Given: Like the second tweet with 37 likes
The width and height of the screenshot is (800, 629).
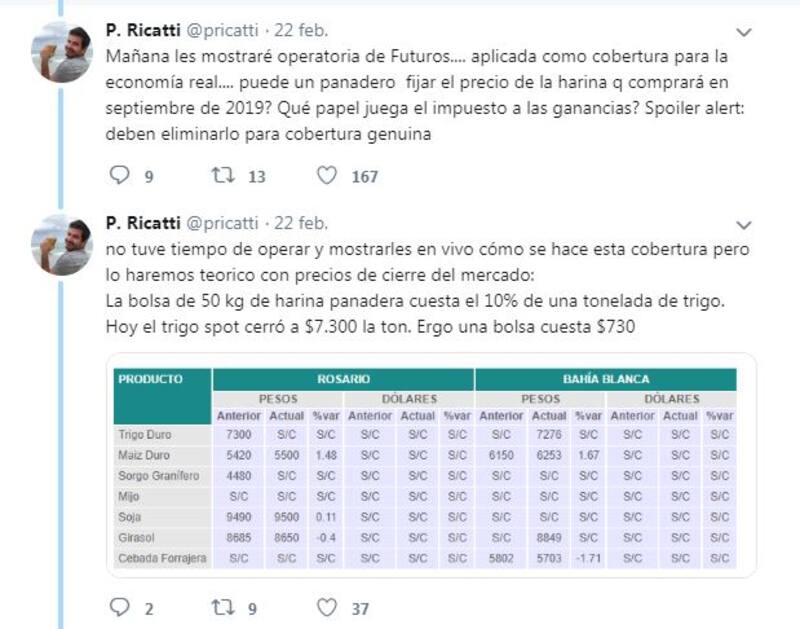Looking at the screenshot, I should [x=326, y=607].
